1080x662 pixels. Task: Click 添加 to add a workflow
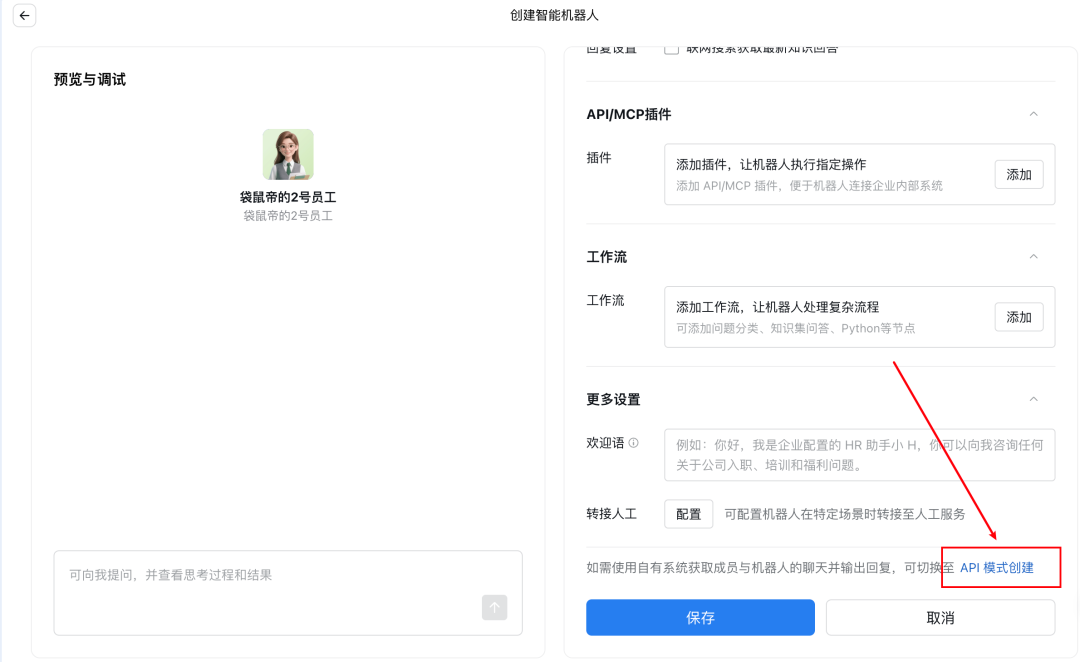1018,316
